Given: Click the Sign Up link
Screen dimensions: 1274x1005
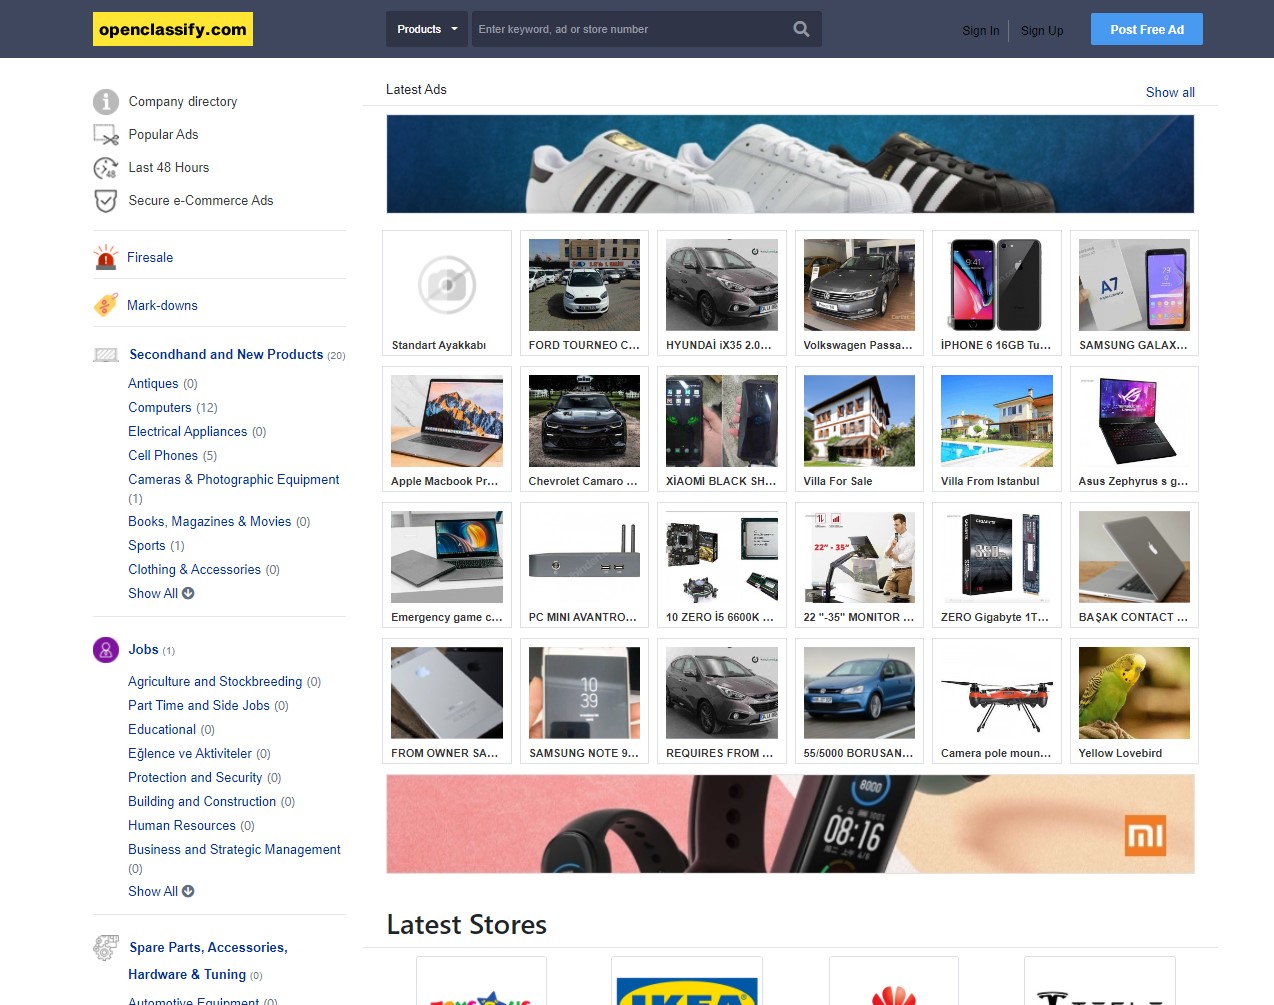Looking at the screenshot, I should (x=1042, y=31).
